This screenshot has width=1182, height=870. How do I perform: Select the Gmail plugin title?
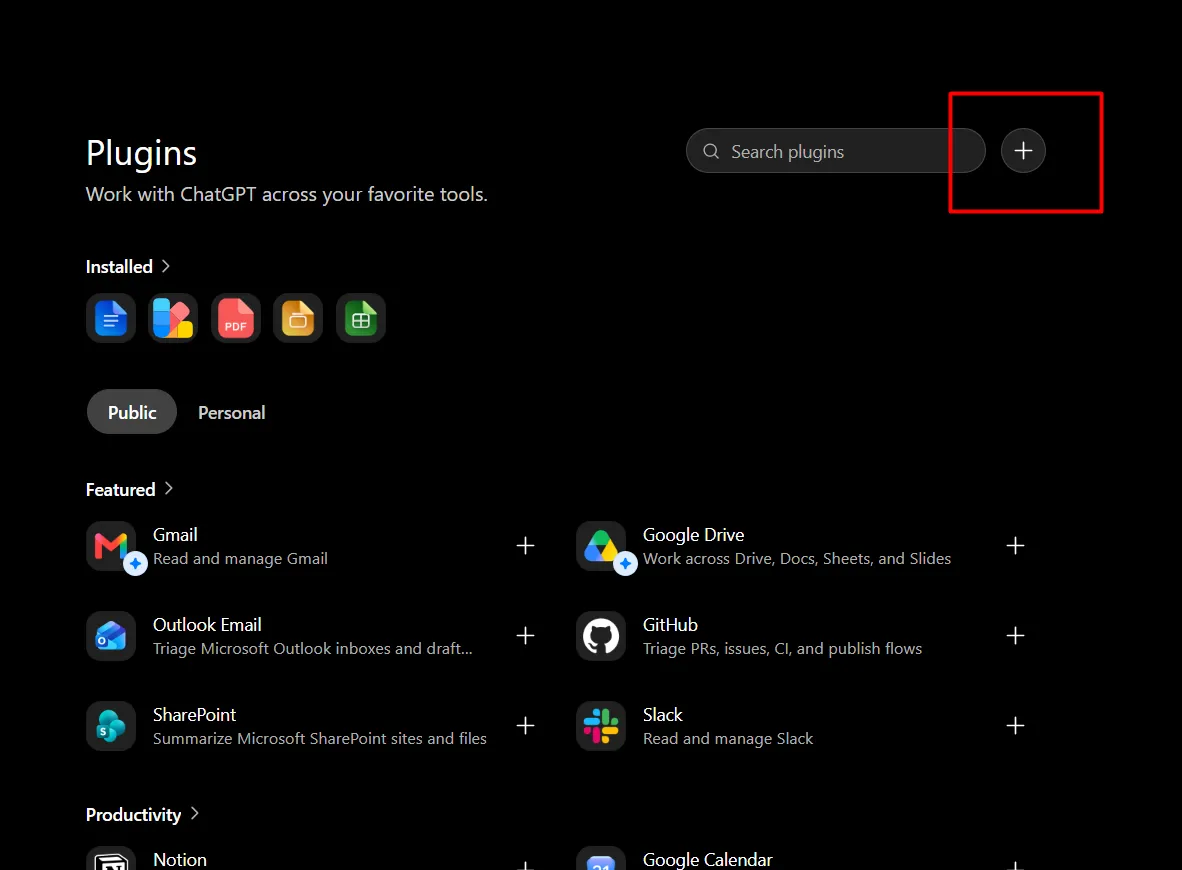point(175,535)
